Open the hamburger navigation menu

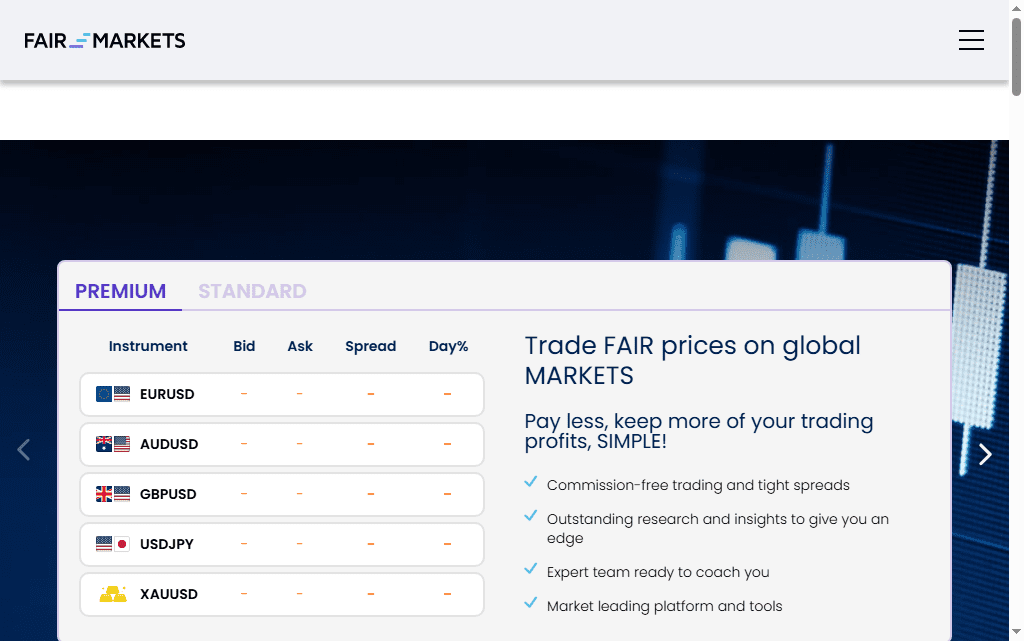[971, 40]
